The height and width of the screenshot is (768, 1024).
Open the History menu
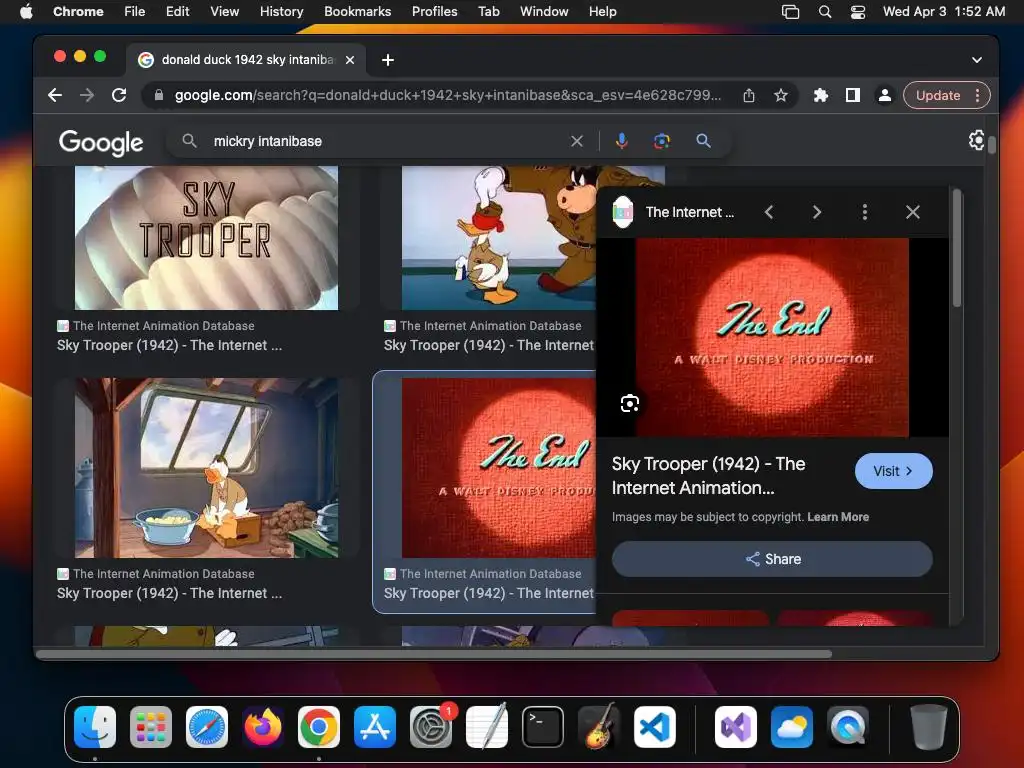click(281, 12)
